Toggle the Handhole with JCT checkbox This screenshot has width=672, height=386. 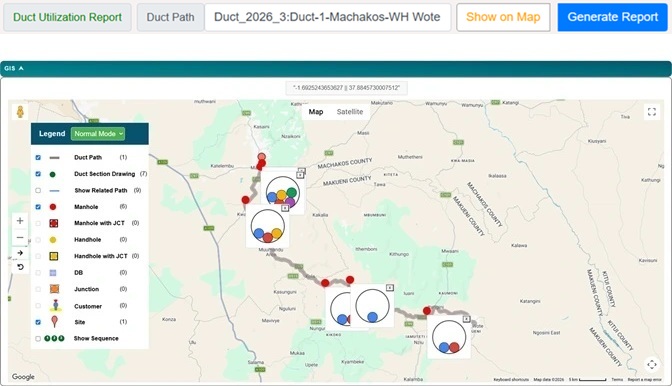click(38, 256)
